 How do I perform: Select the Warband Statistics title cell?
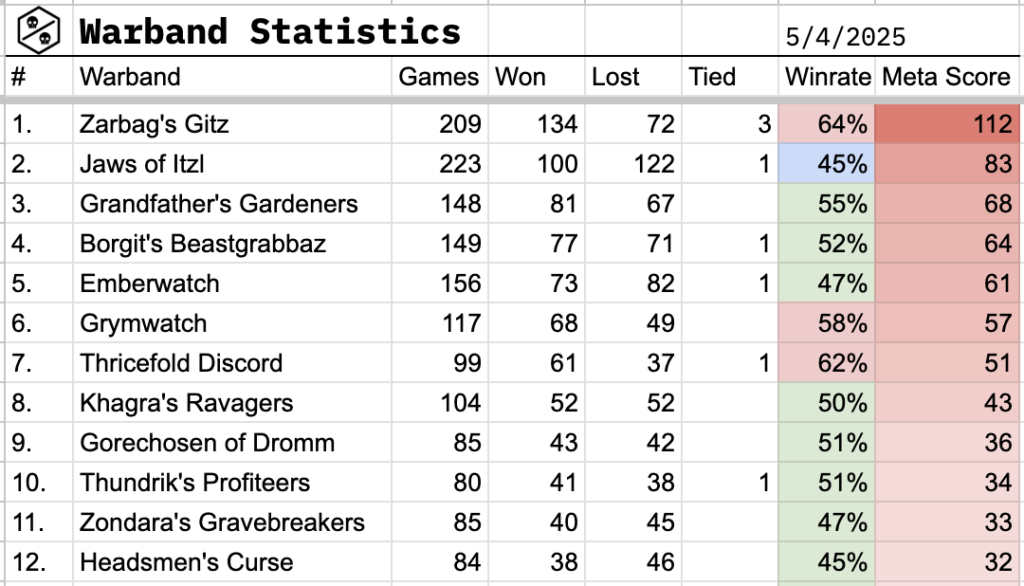[270, 31]
